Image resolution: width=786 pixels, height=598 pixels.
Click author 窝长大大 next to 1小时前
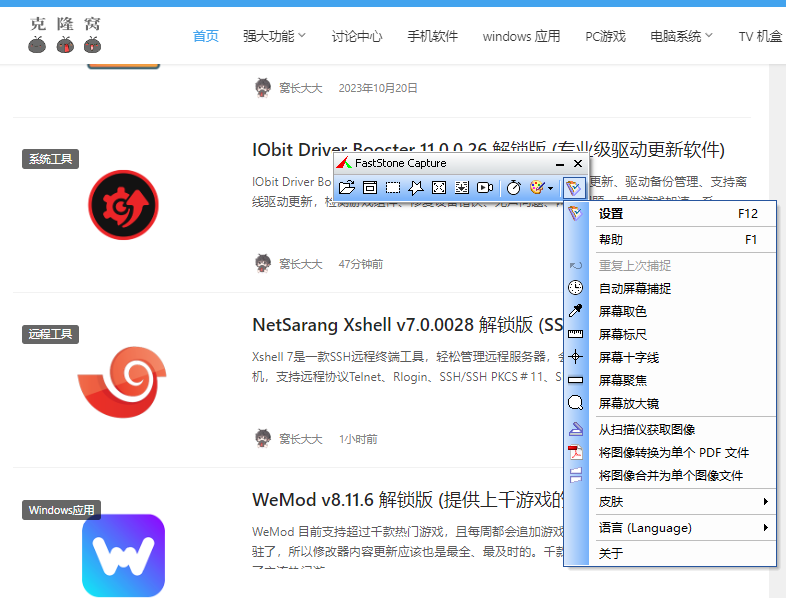(x=300, y=439)
